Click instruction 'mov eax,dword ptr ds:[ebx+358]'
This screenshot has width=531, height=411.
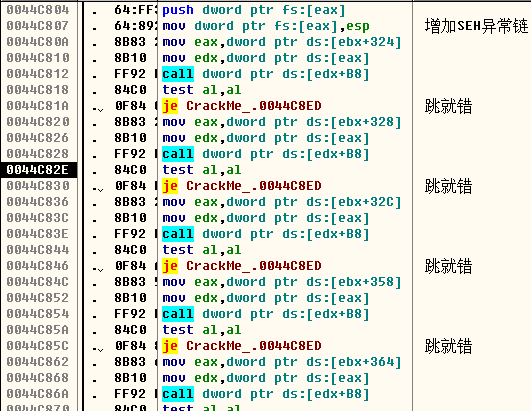[x=282, y=282]
